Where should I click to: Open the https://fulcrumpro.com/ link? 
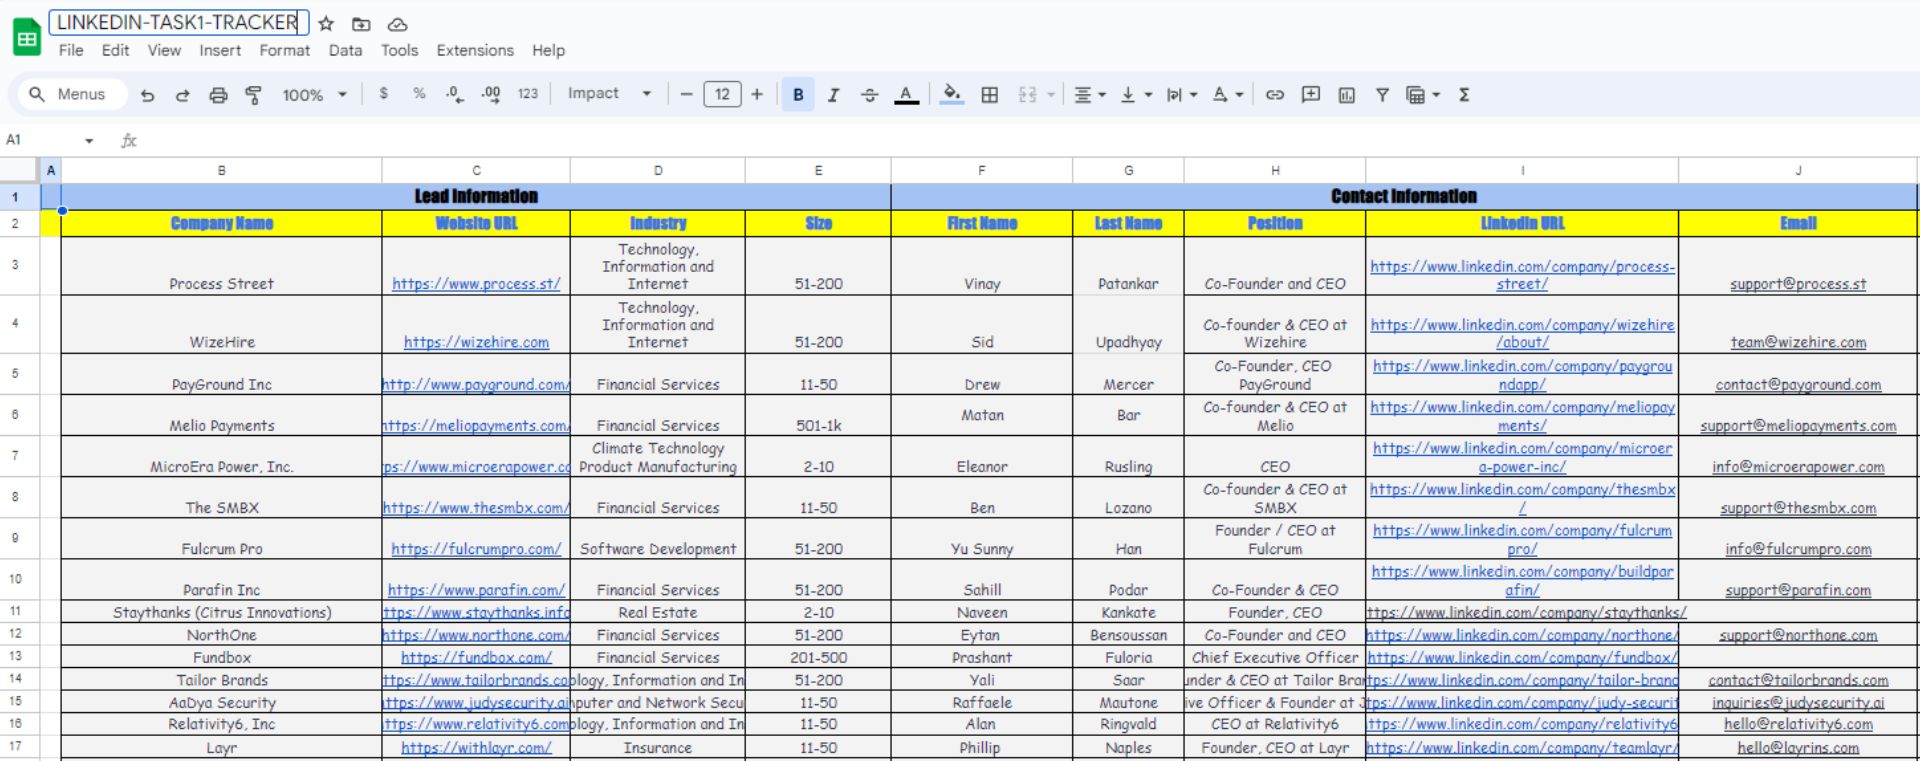tap(476, 549)
